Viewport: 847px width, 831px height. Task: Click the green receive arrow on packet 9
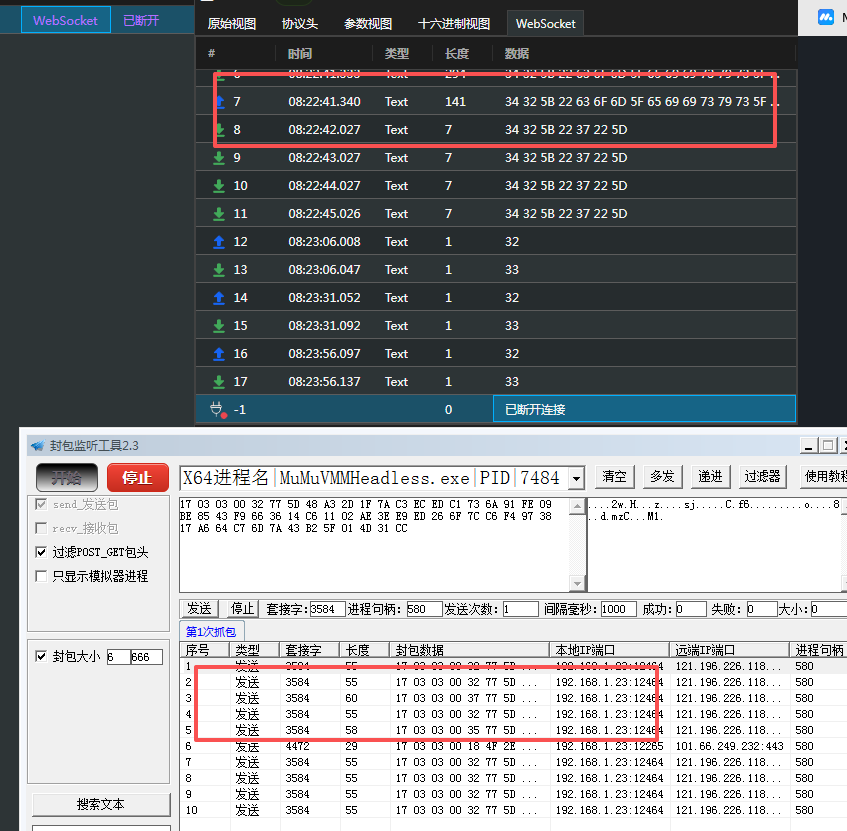tap(221, 157)
